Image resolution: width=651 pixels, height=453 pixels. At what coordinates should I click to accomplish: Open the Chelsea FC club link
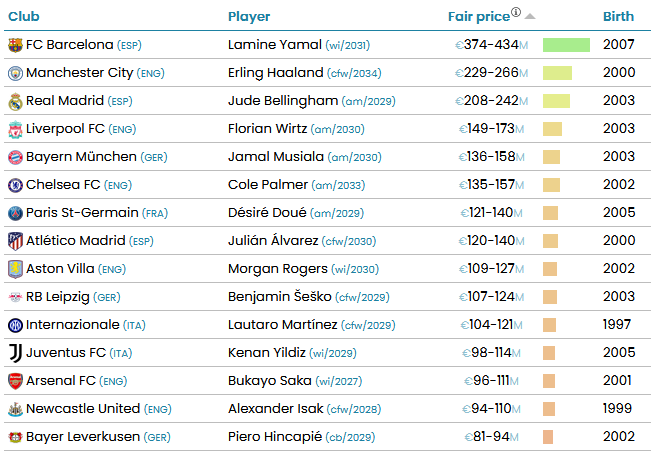[63, 184]
